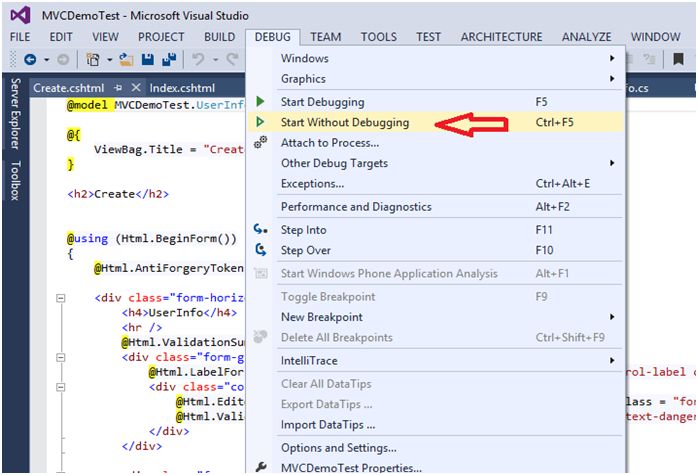Collapse the form-horizontal div code region
The image size is (698, 475).
tap(61, 298)
